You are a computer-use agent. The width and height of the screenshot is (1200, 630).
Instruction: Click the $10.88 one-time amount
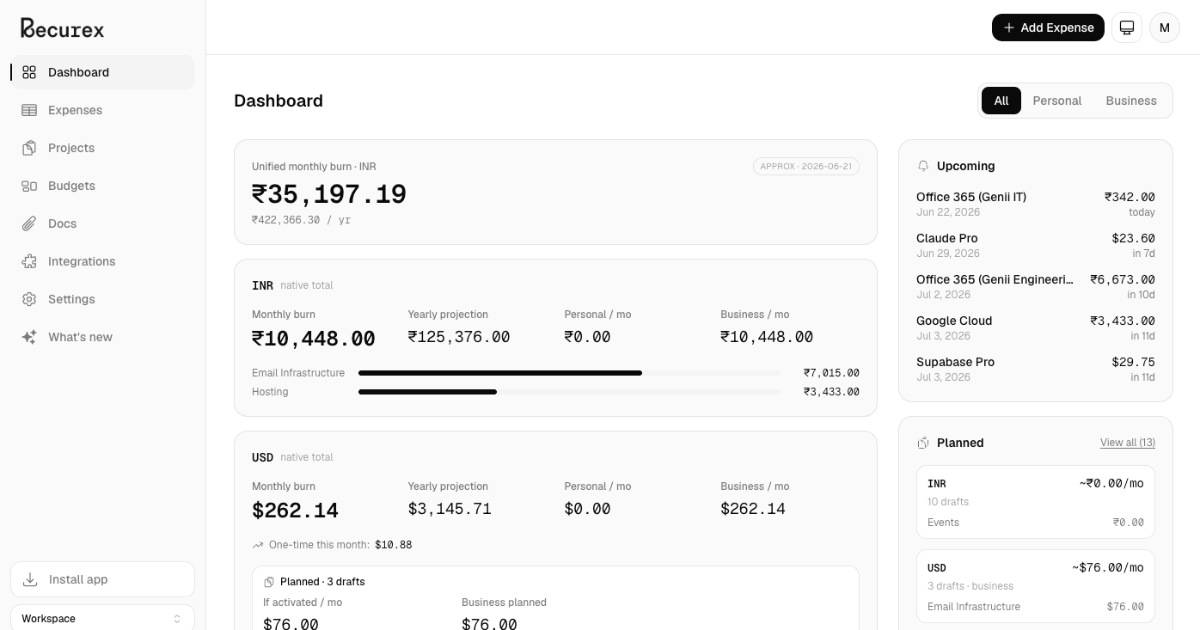(x=393, y=545)
